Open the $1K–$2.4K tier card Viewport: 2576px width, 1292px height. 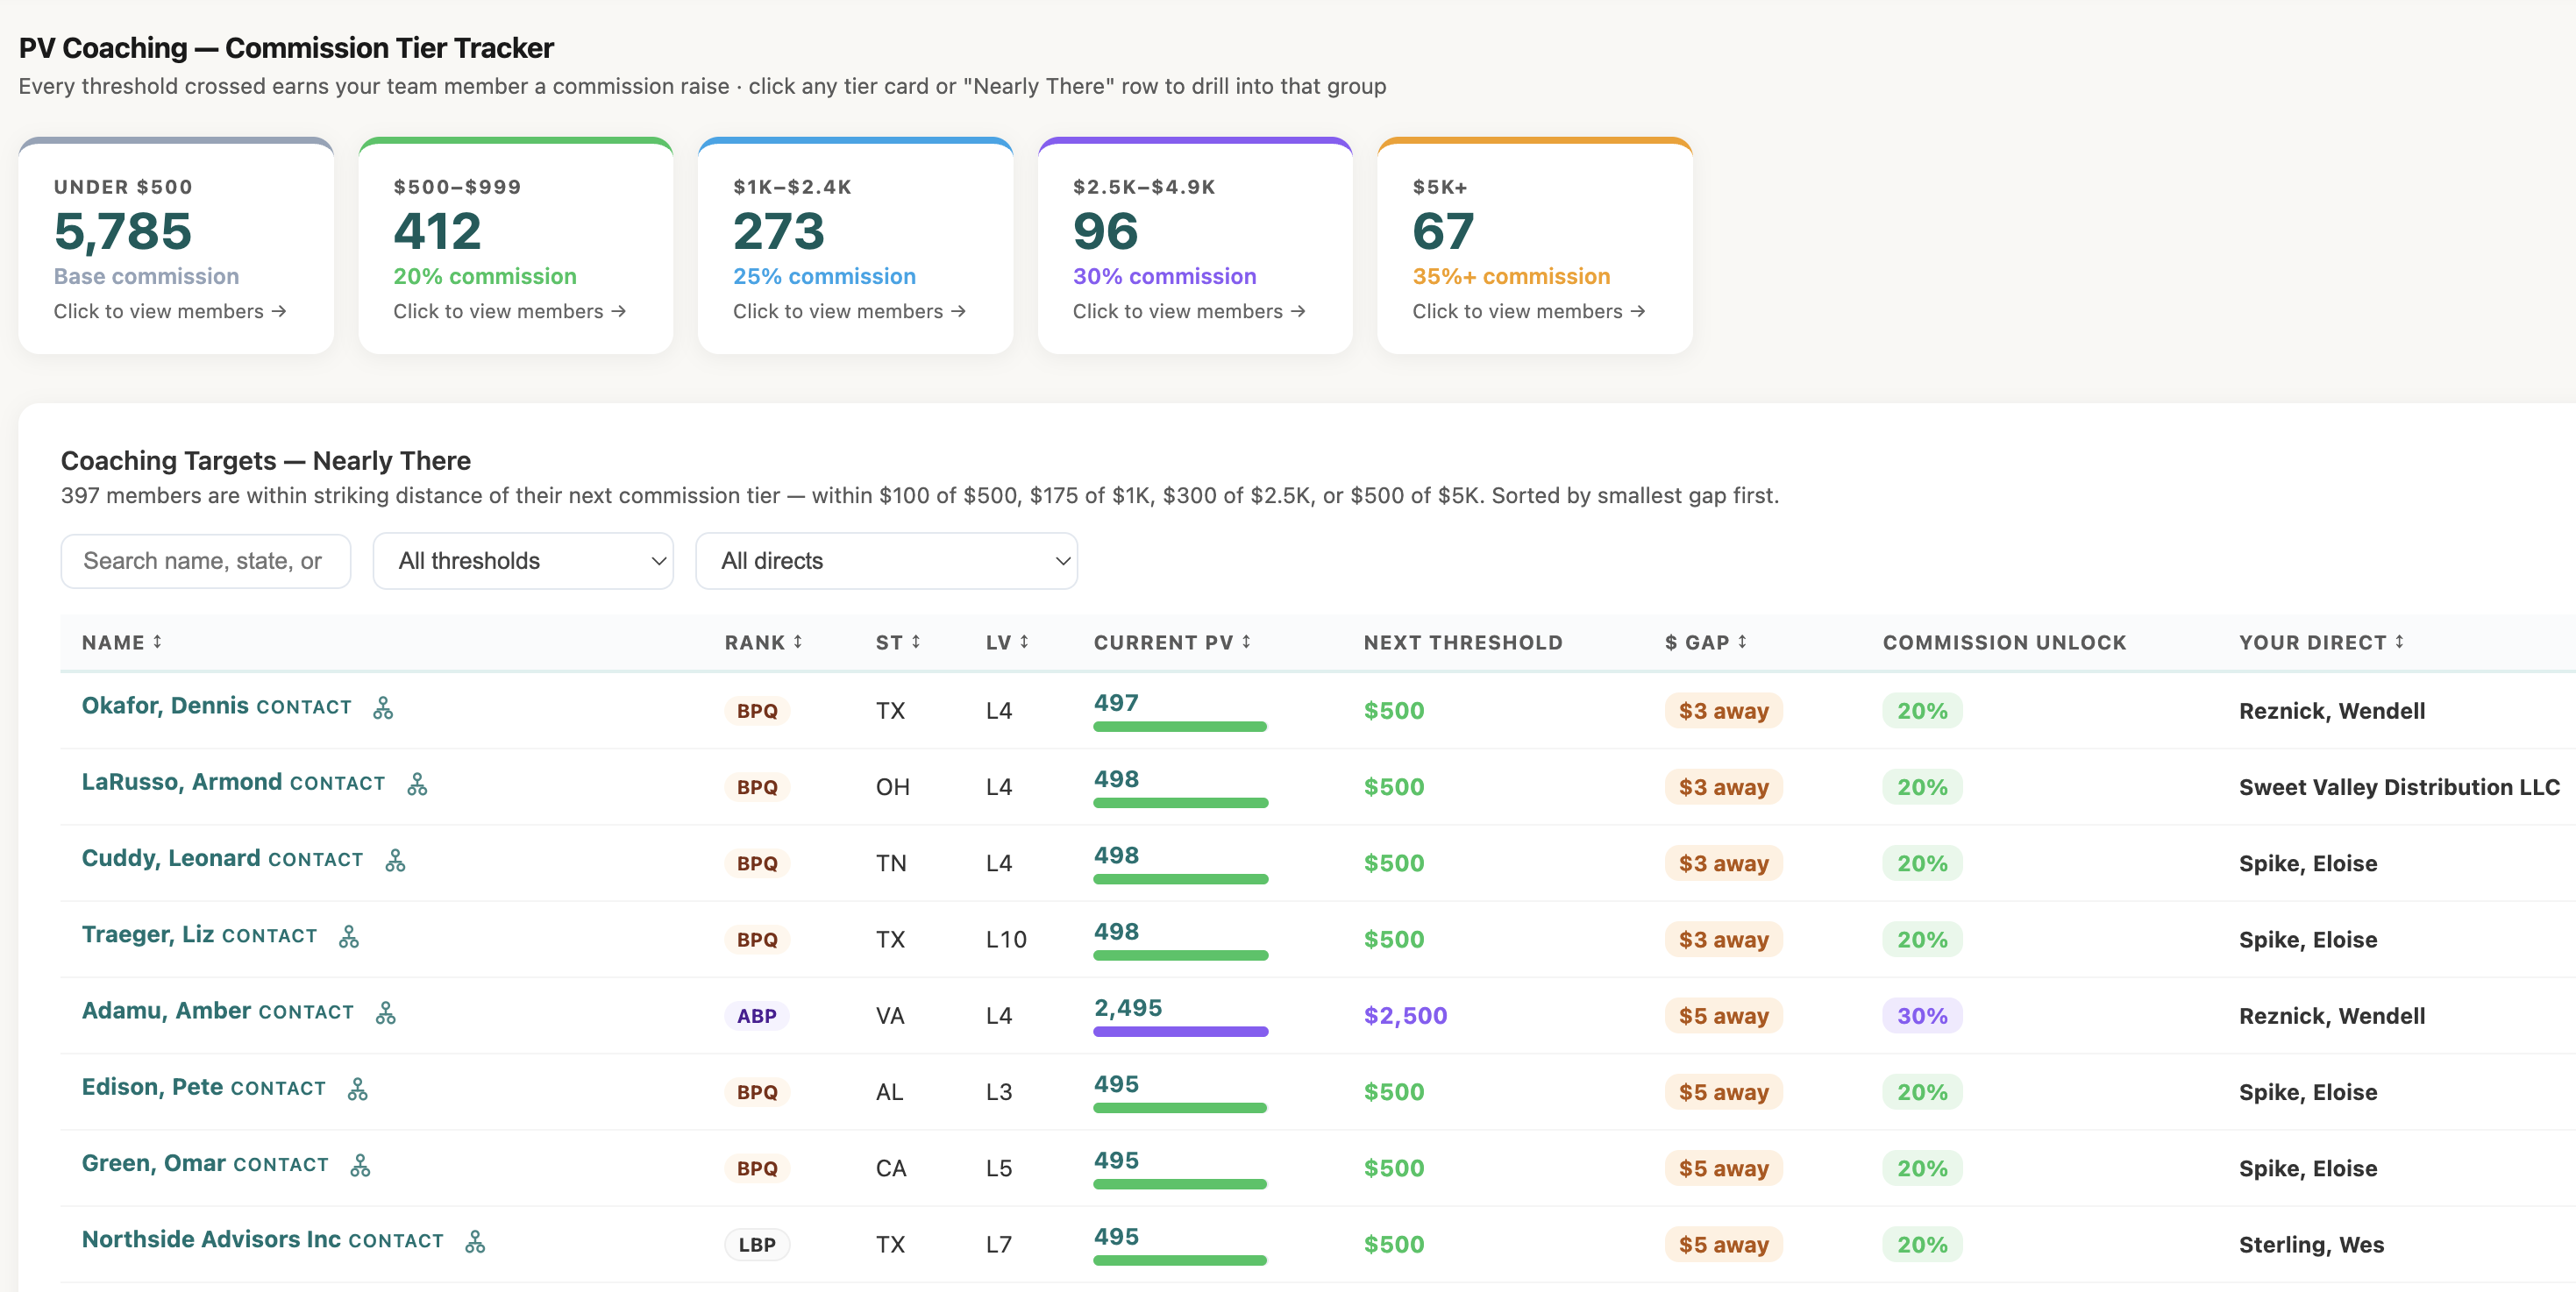(855, 246)
